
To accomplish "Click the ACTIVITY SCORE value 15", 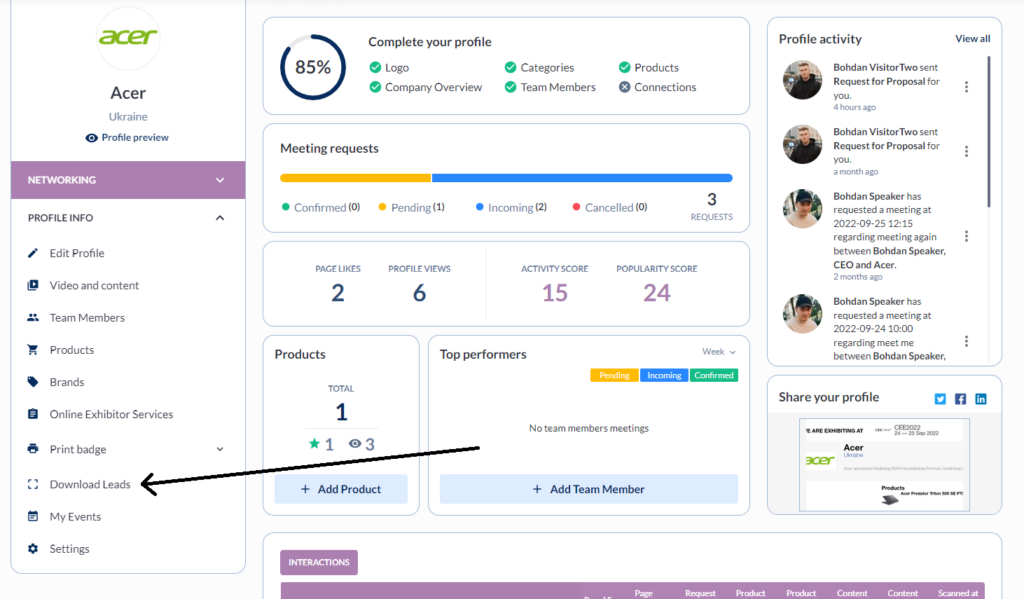I will click(x=554, y=293).
